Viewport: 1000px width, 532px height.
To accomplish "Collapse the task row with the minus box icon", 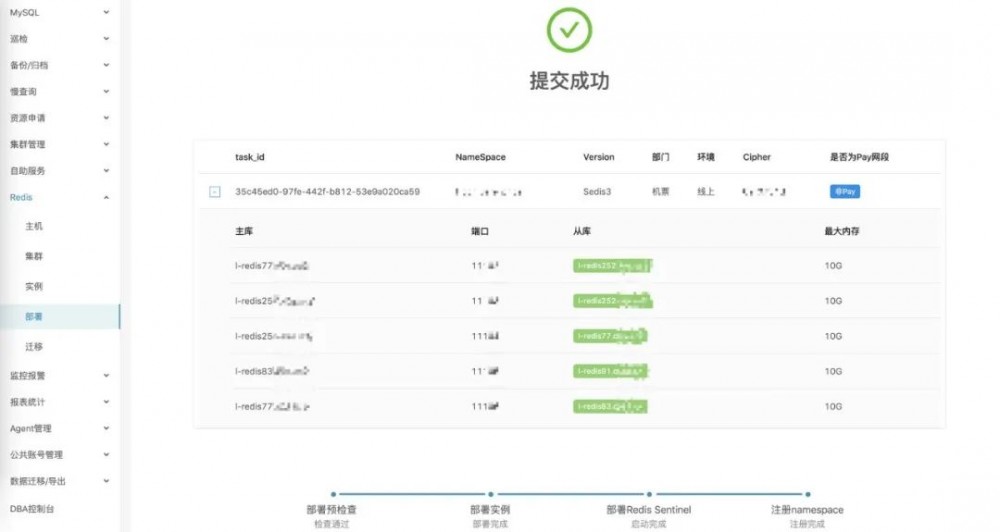I will [x=215, y=192].
